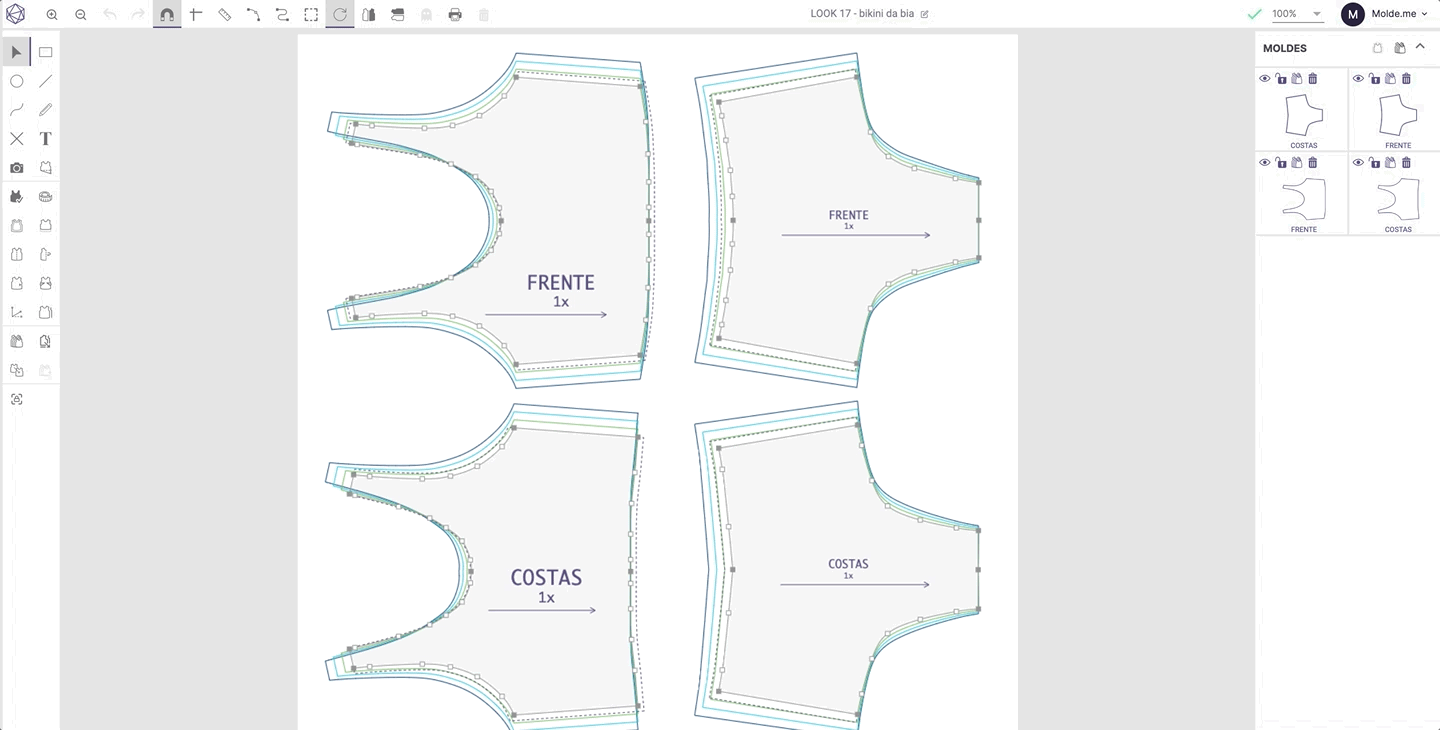Click the printer icon

click(455, 15)
